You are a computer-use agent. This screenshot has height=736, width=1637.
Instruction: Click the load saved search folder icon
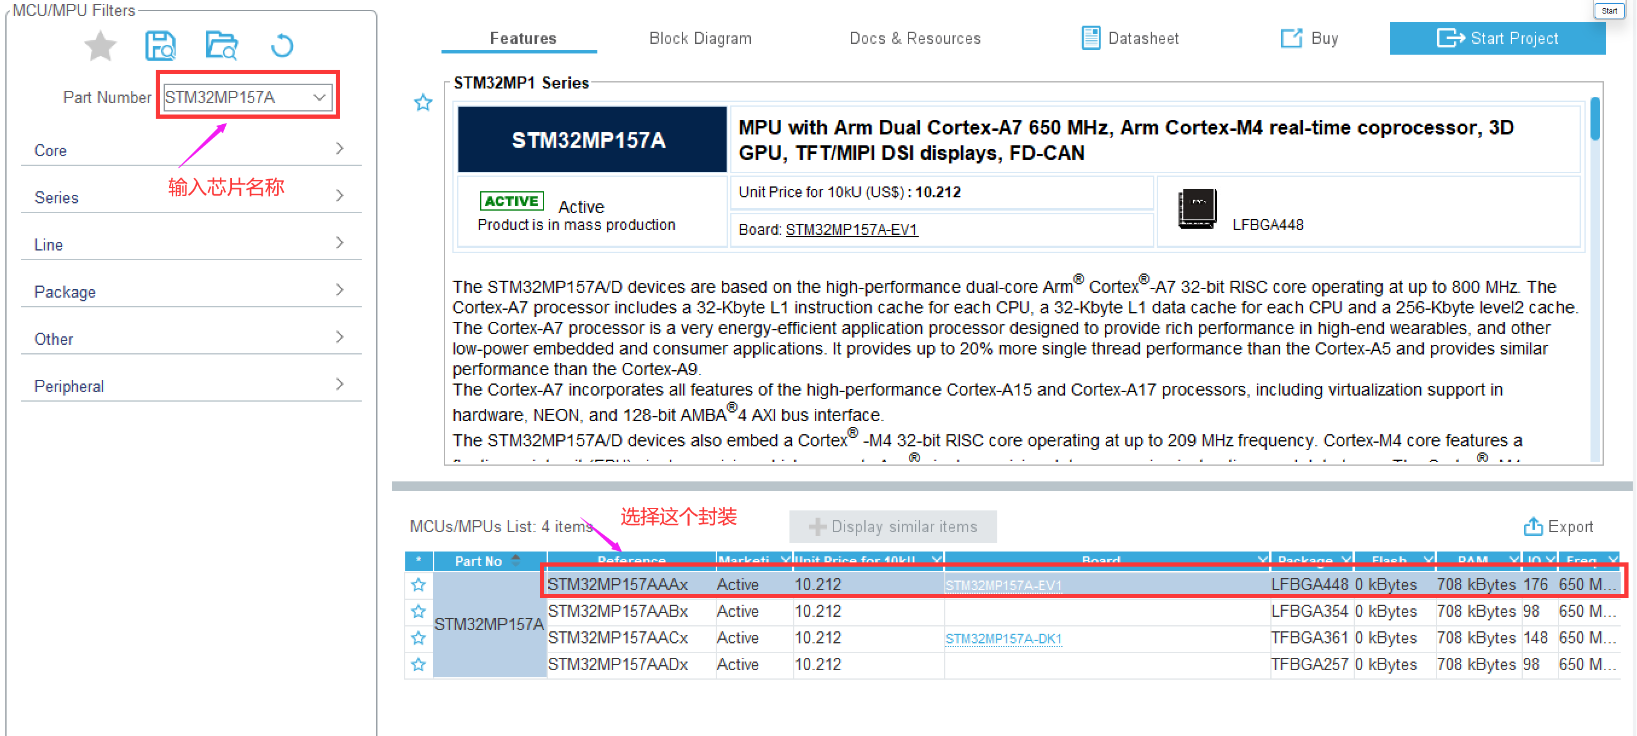(x=221, y=46)
